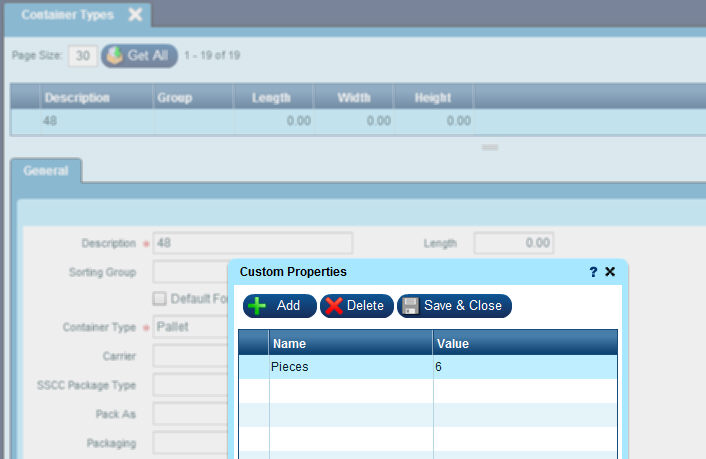Sort by Value column in Custom Properties

pyautogui.click(x=525, y=343)
